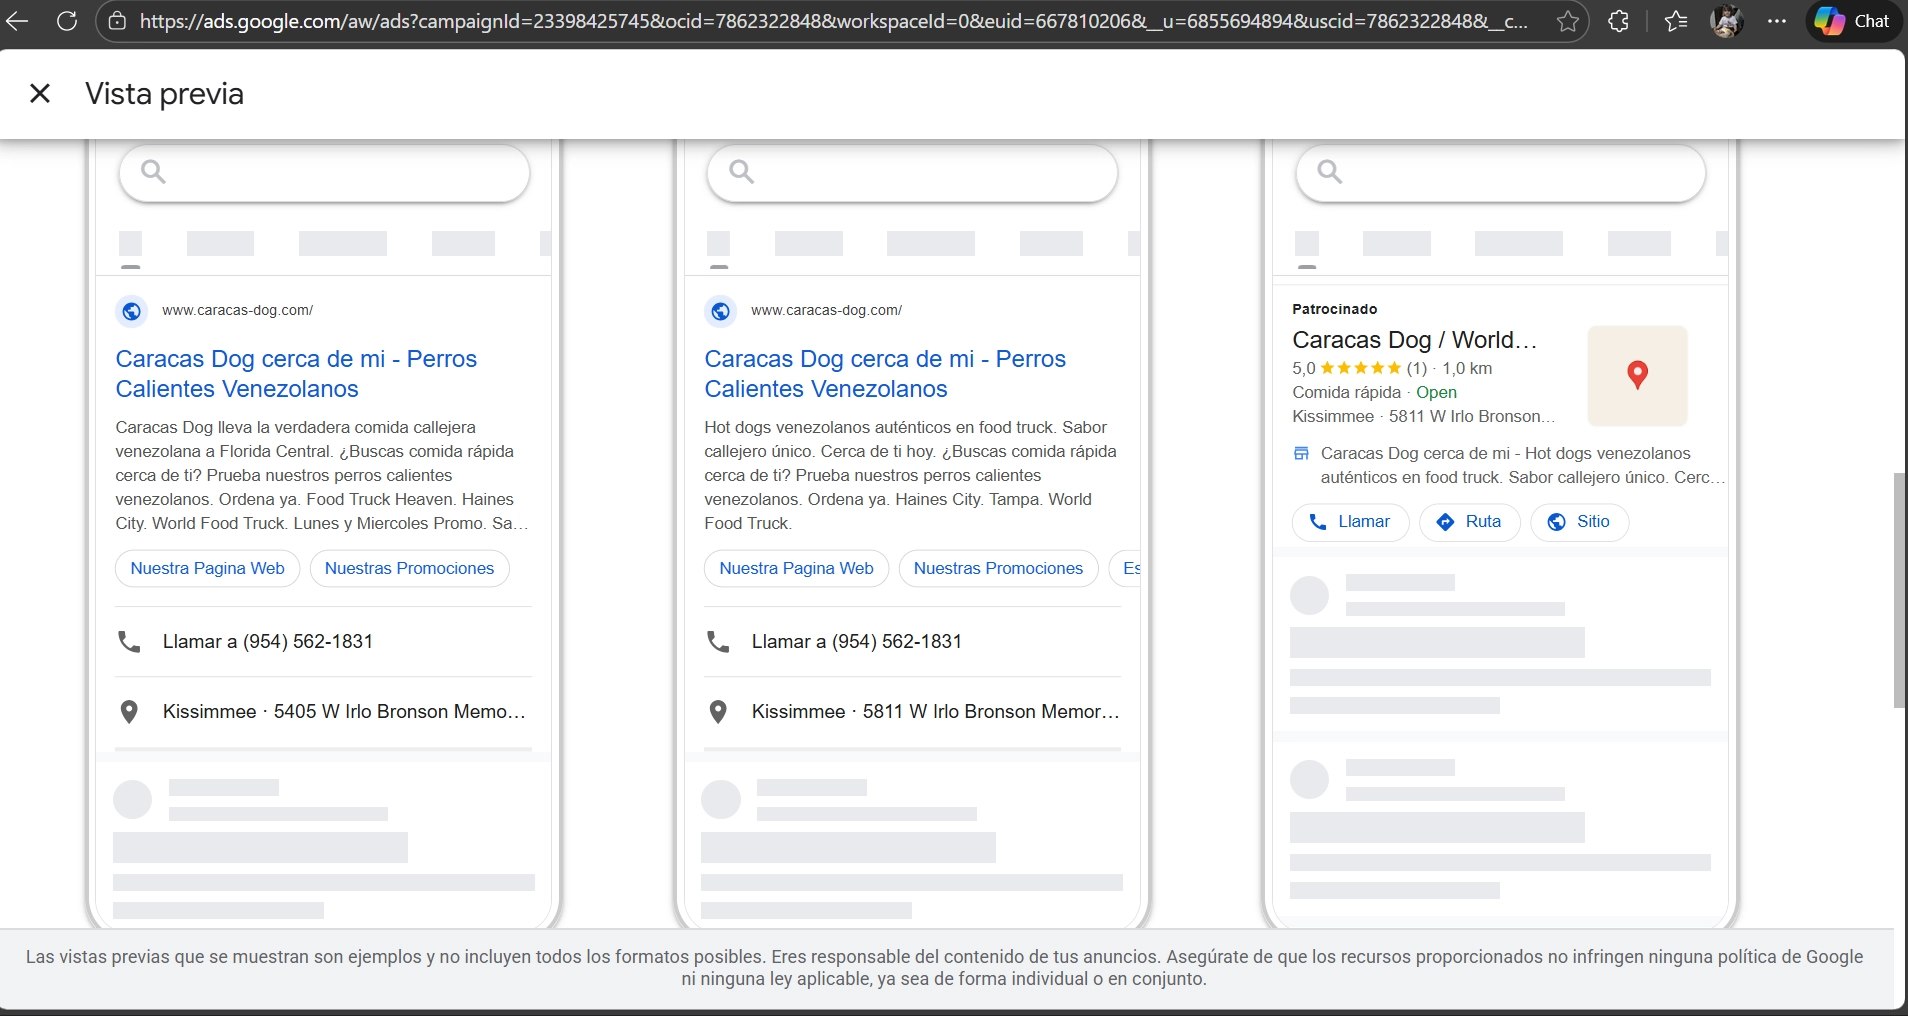Click the Caracas Dog cerca de mi headline
Viewport: 1908px width, 1016px height.
[296, 373]
